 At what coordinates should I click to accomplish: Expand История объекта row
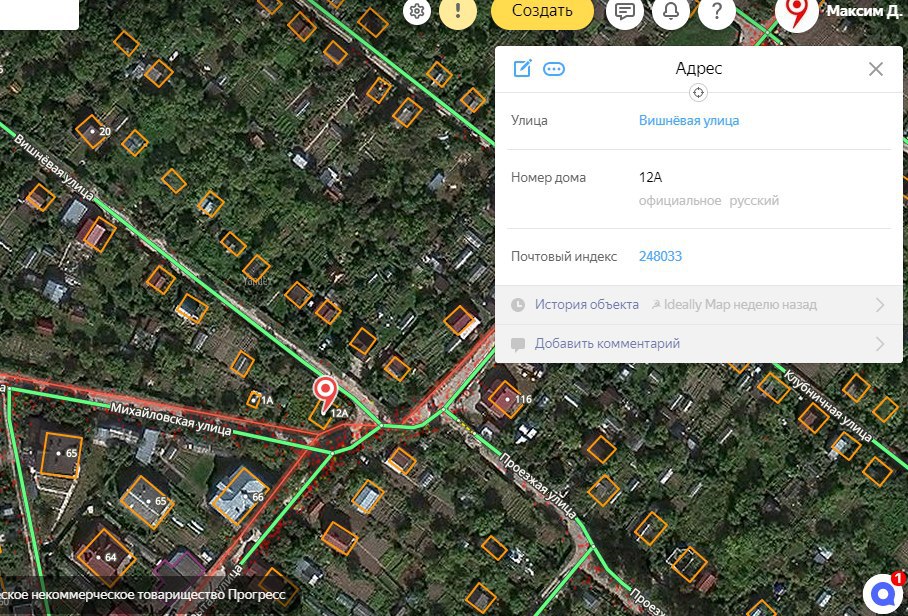(x=698, y=305)
